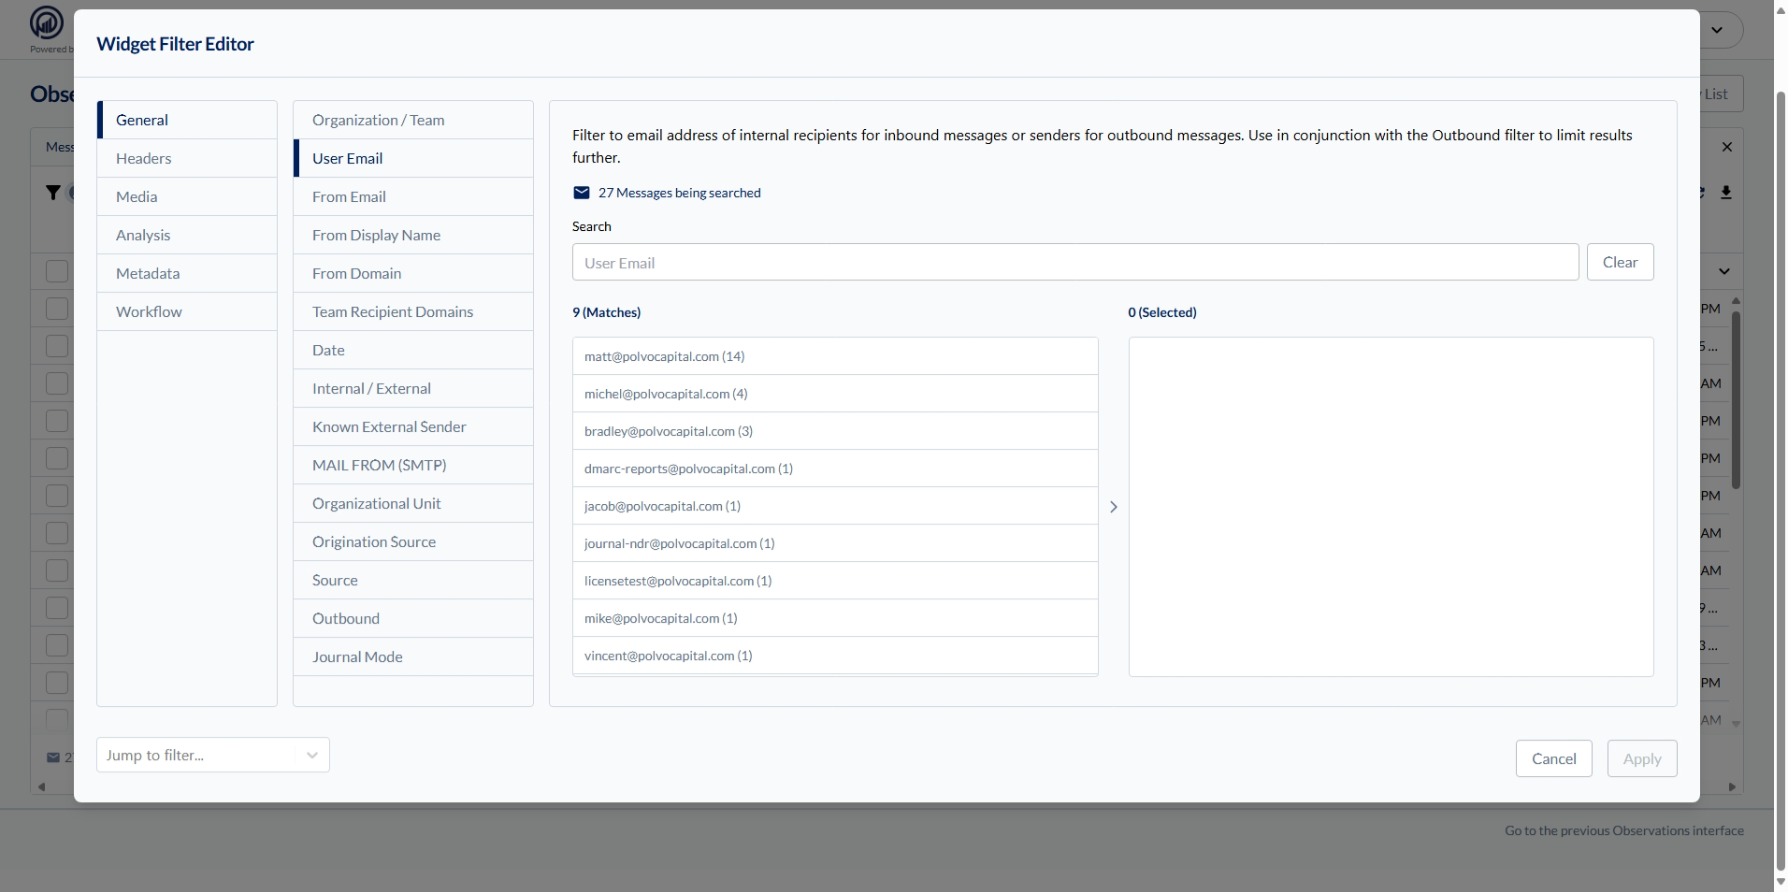Click the app logo in top-left corner
The width and height of the screenshot is (1788, 892).
[x=46, y=22]
